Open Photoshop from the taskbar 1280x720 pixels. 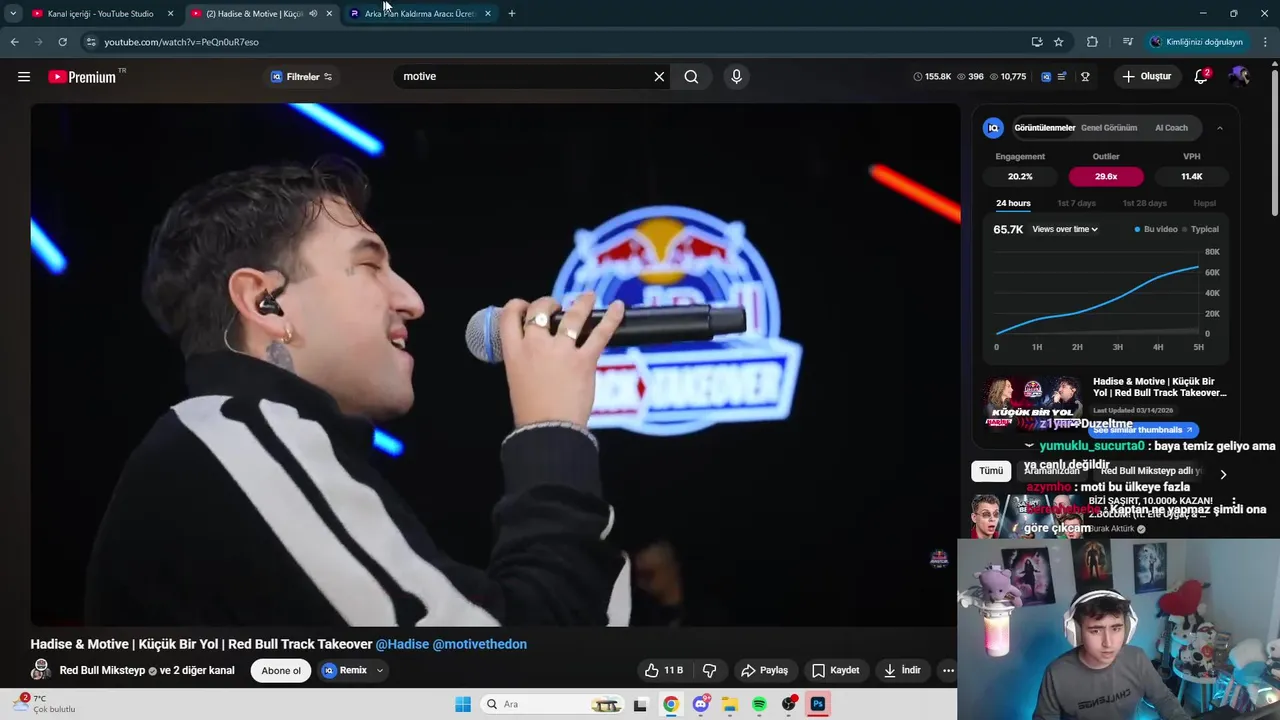(x=818, y=705)
